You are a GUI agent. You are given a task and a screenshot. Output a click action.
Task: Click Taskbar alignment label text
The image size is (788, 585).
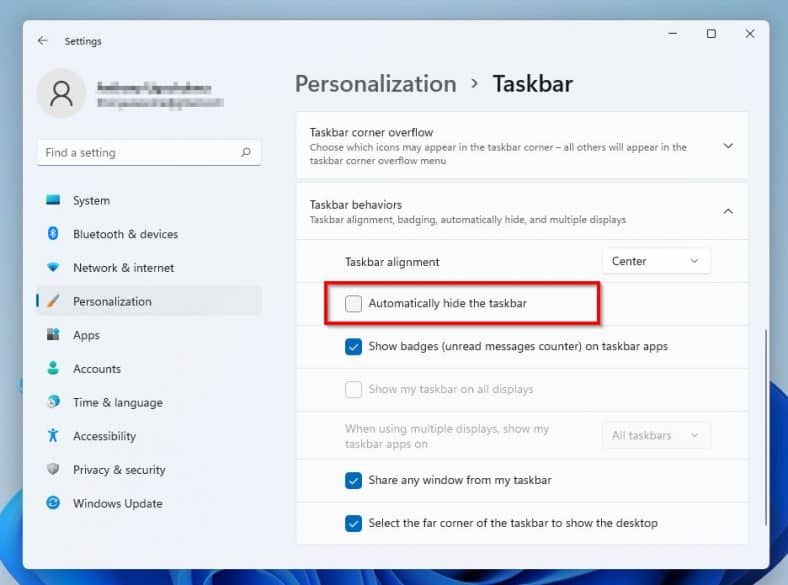point(392,262)
